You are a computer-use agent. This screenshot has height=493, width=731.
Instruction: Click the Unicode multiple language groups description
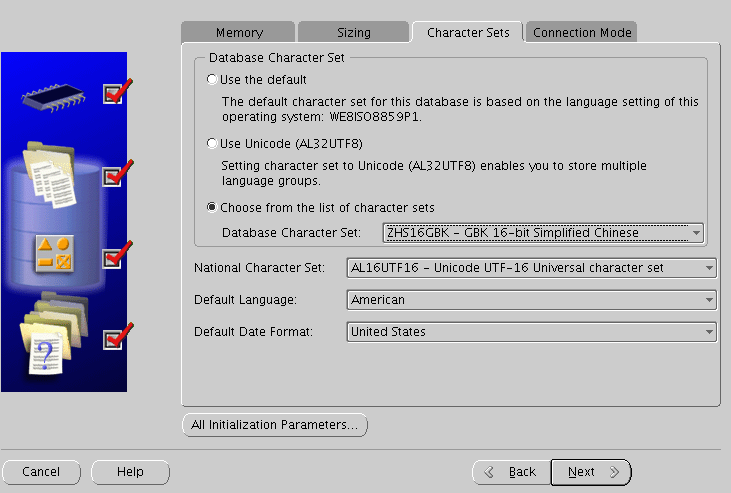coord(434,173)
